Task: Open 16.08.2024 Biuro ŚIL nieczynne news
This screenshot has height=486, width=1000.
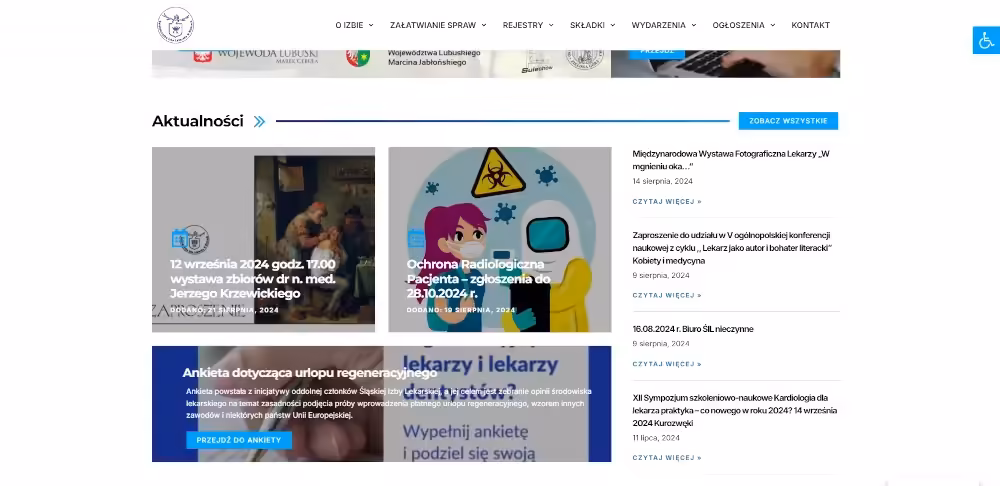Action: (x=693, y=329)
